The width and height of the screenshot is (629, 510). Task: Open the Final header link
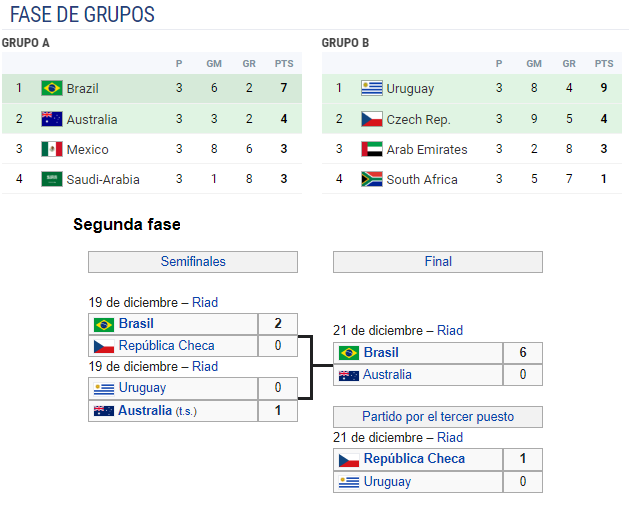point(438,262)
